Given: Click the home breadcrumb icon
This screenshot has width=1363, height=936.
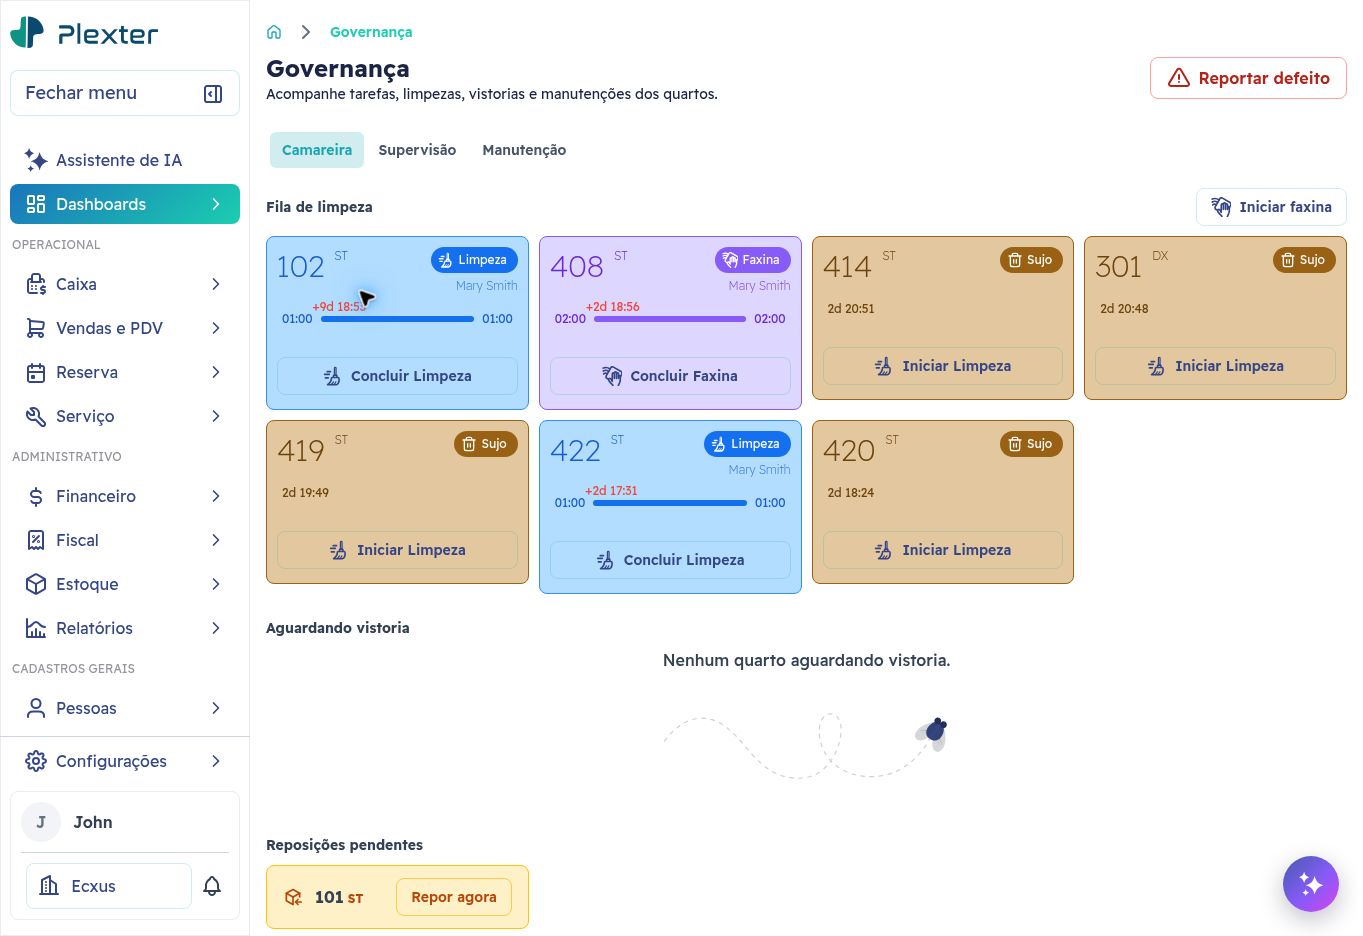Looking at the screenshot, I should point(274,32).
